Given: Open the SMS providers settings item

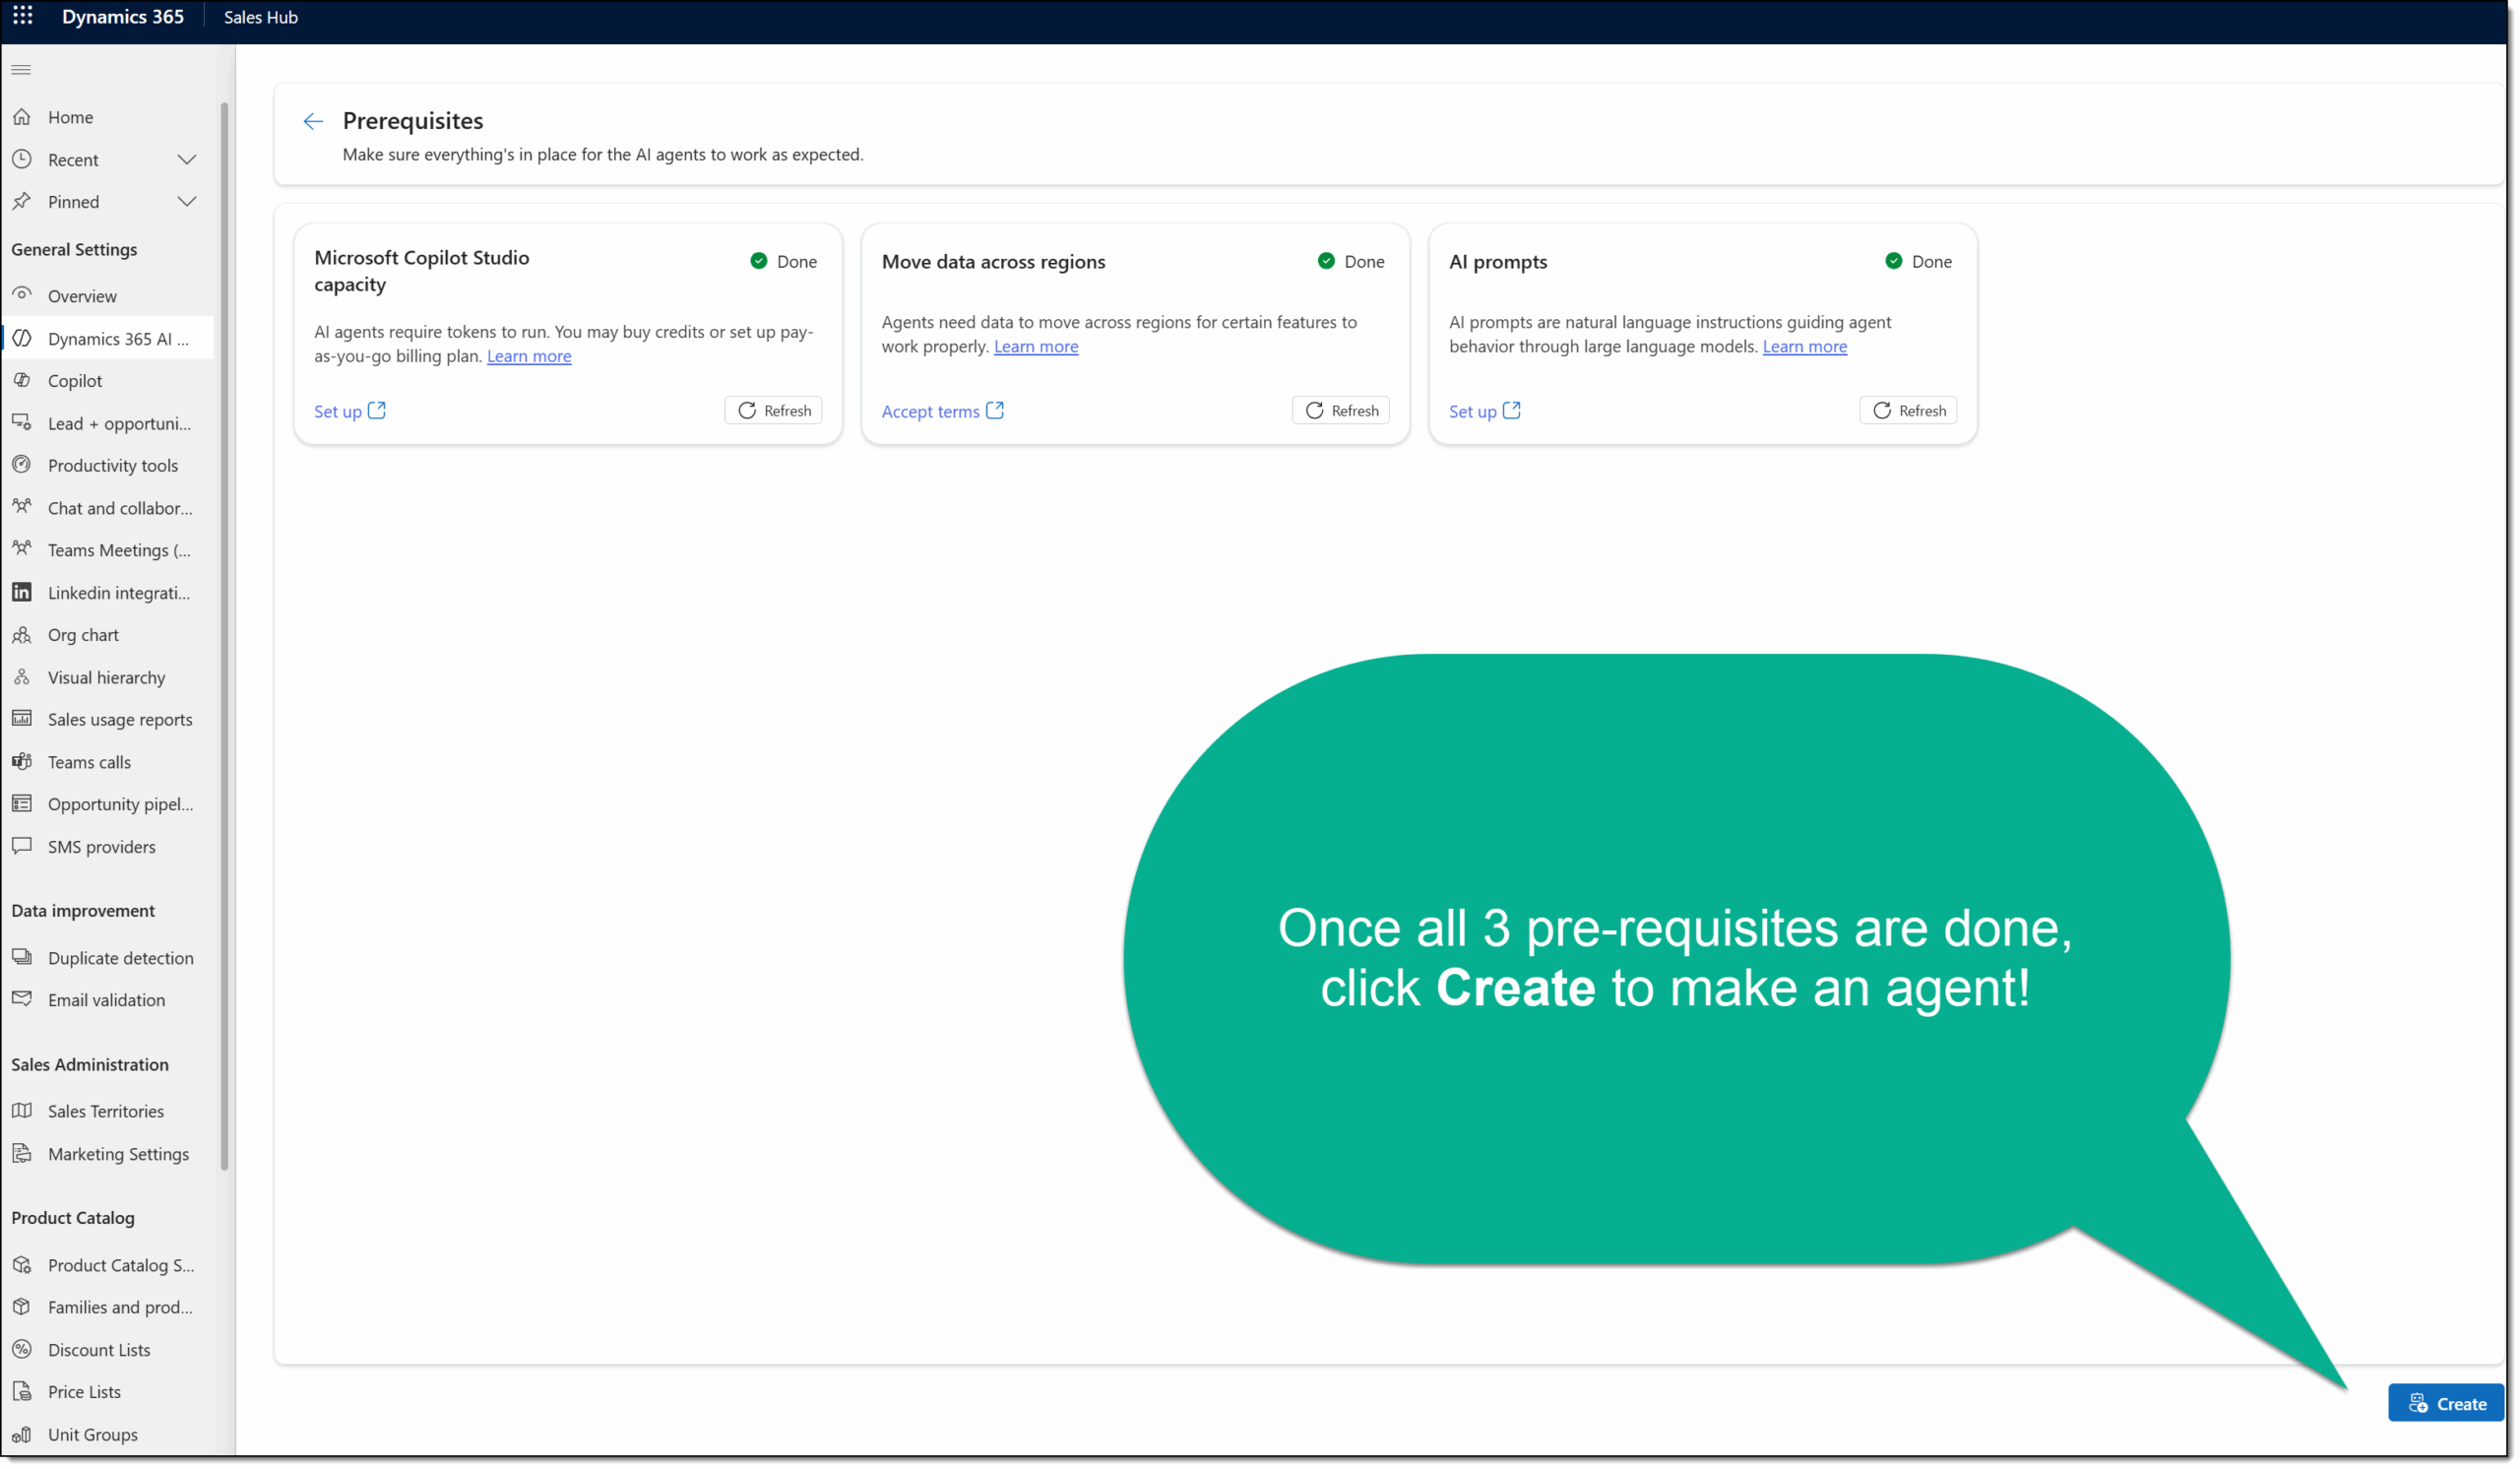Looking at the screenshot, I should (101, 846).
